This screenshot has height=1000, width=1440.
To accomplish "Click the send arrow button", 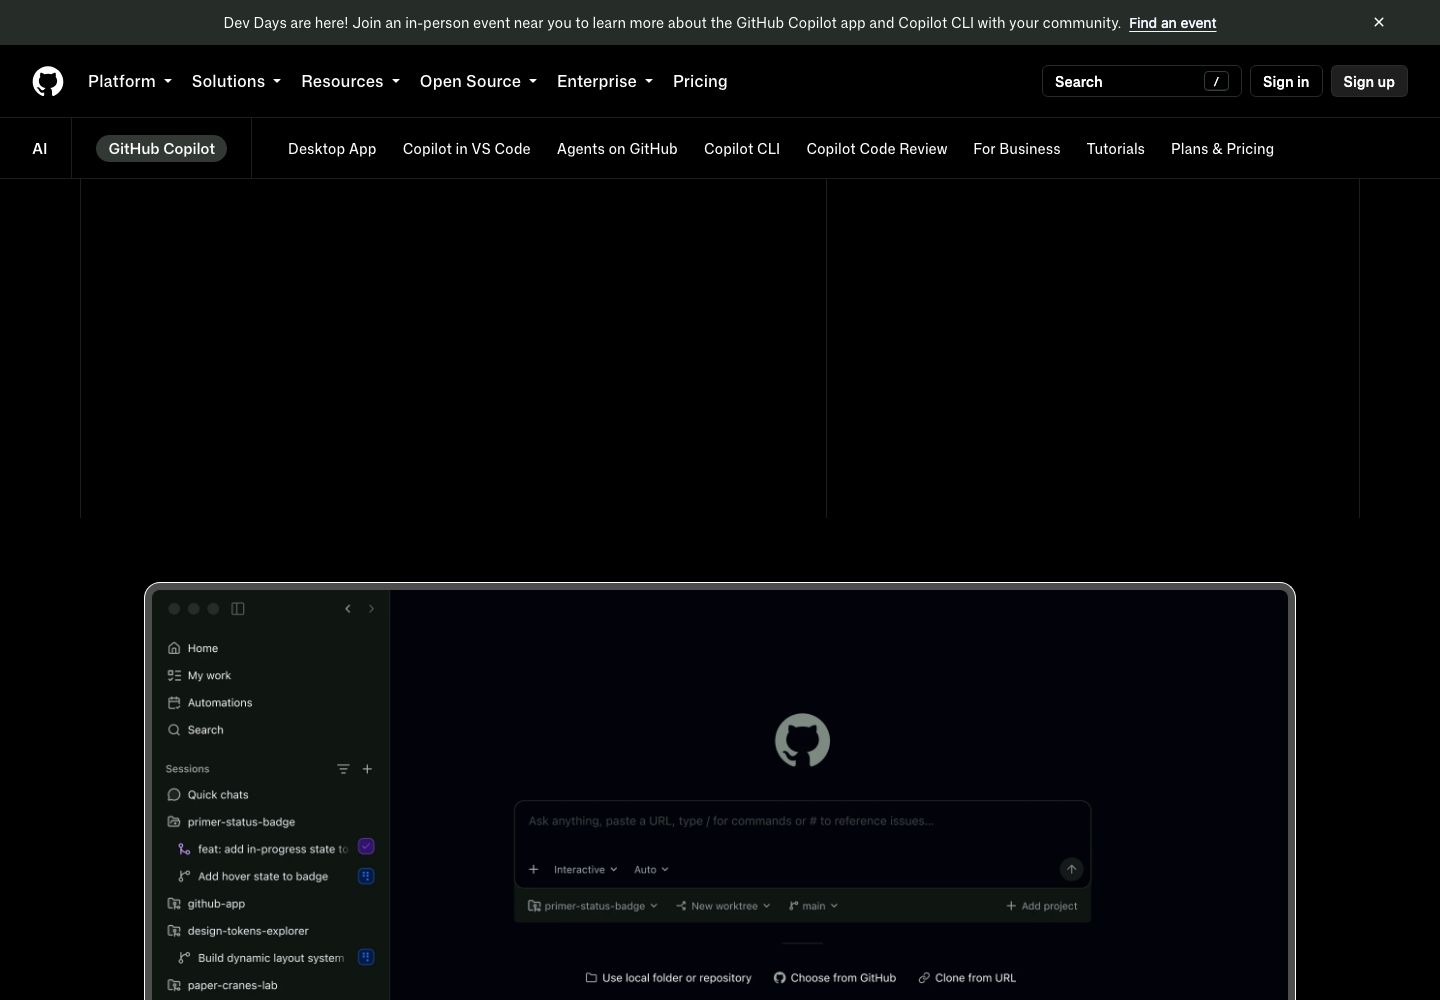I will click(1071, 869).
